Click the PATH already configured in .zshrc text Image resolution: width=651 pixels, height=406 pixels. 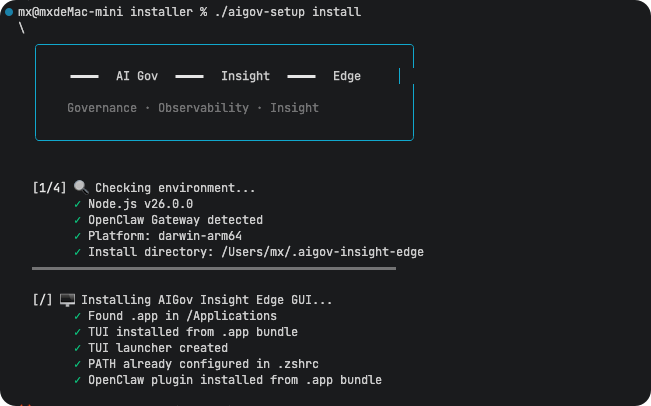(203, 364)
